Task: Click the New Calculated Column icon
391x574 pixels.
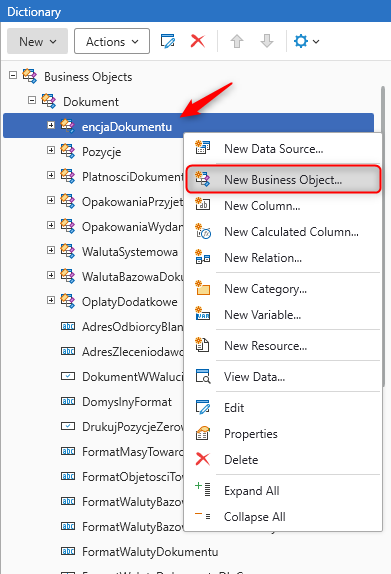Action: [x=203, y=232]
